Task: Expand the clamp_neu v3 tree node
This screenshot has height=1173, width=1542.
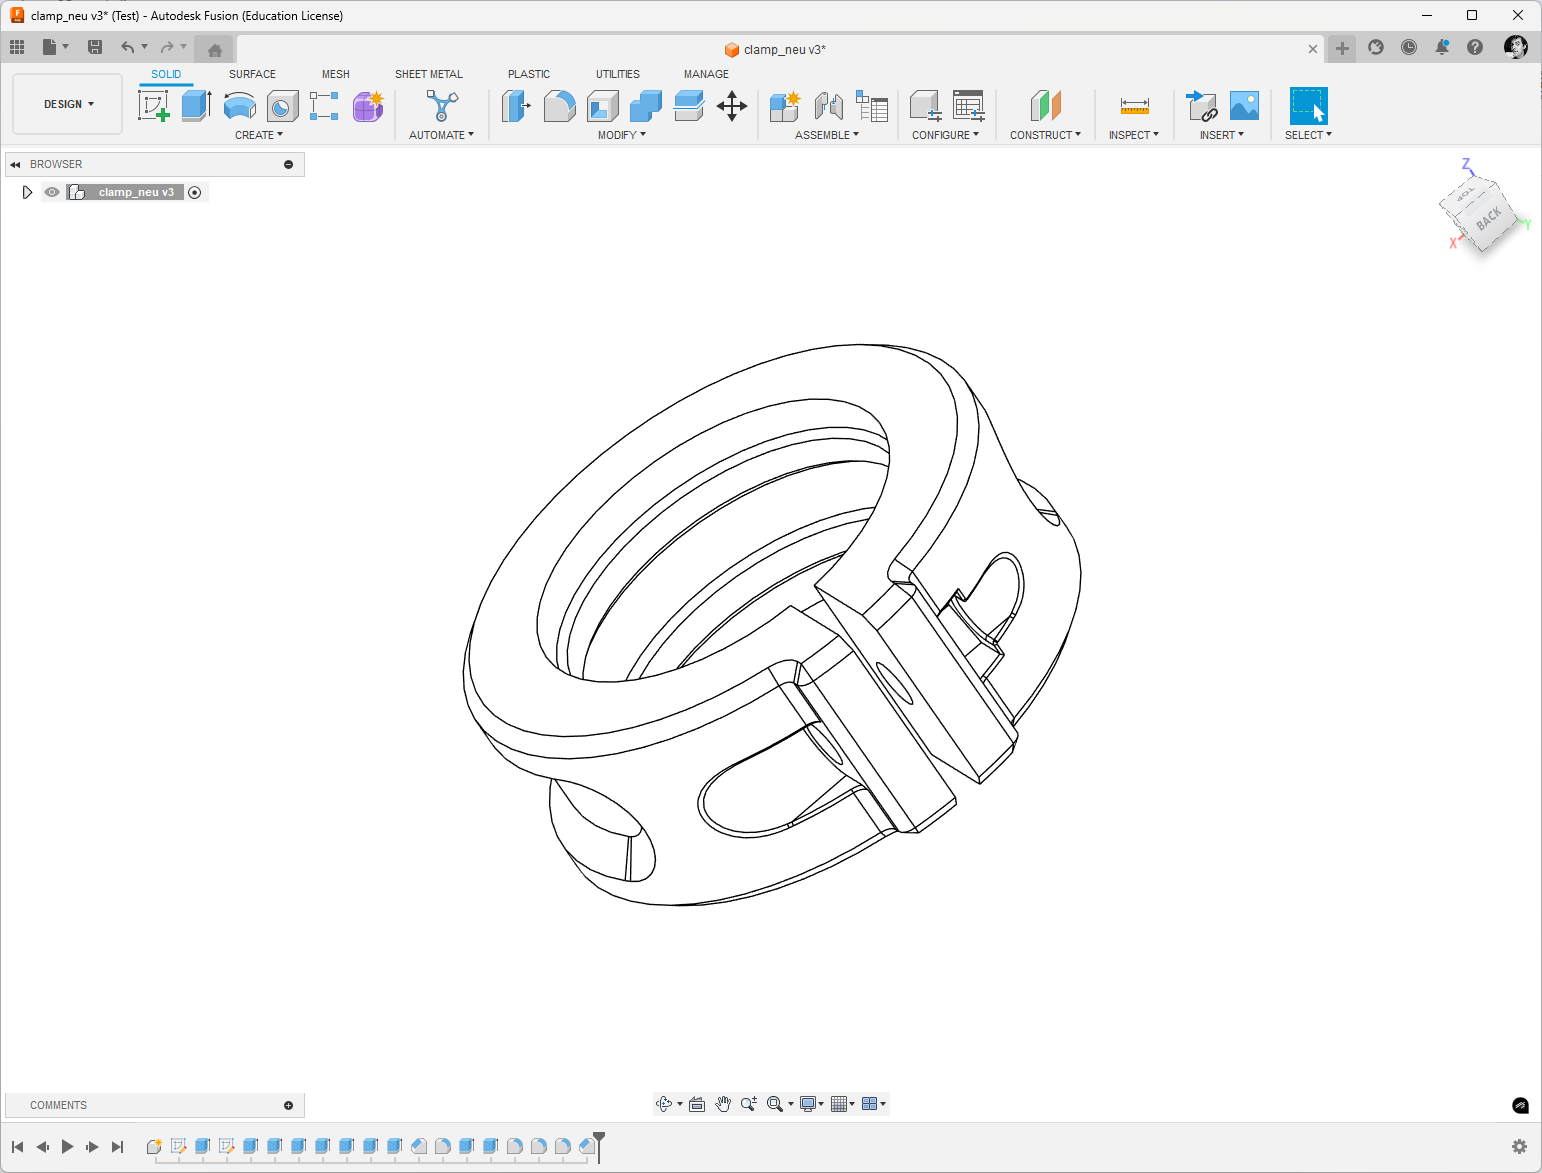Action: pos(27,192)
